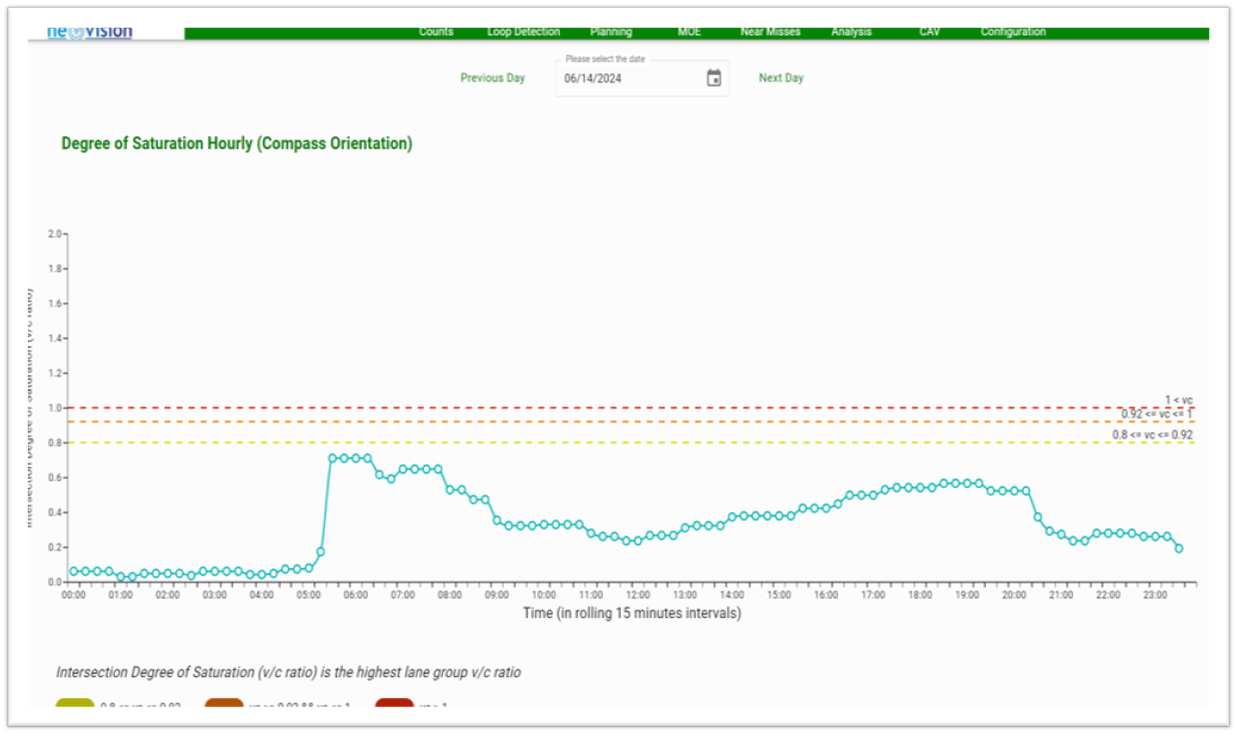This screenshot has height=734, width=1237.
Task: Click the red dashed '1 < vc' threshold label
Action: point(1178,400)
